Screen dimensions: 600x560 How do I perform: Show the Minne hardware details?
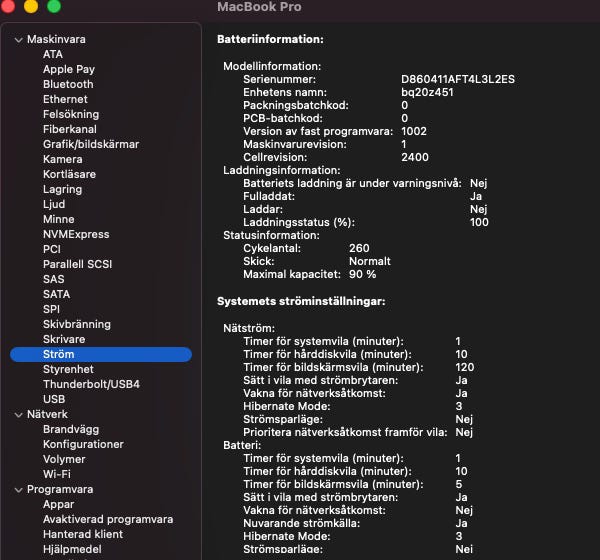pos(59,219)
